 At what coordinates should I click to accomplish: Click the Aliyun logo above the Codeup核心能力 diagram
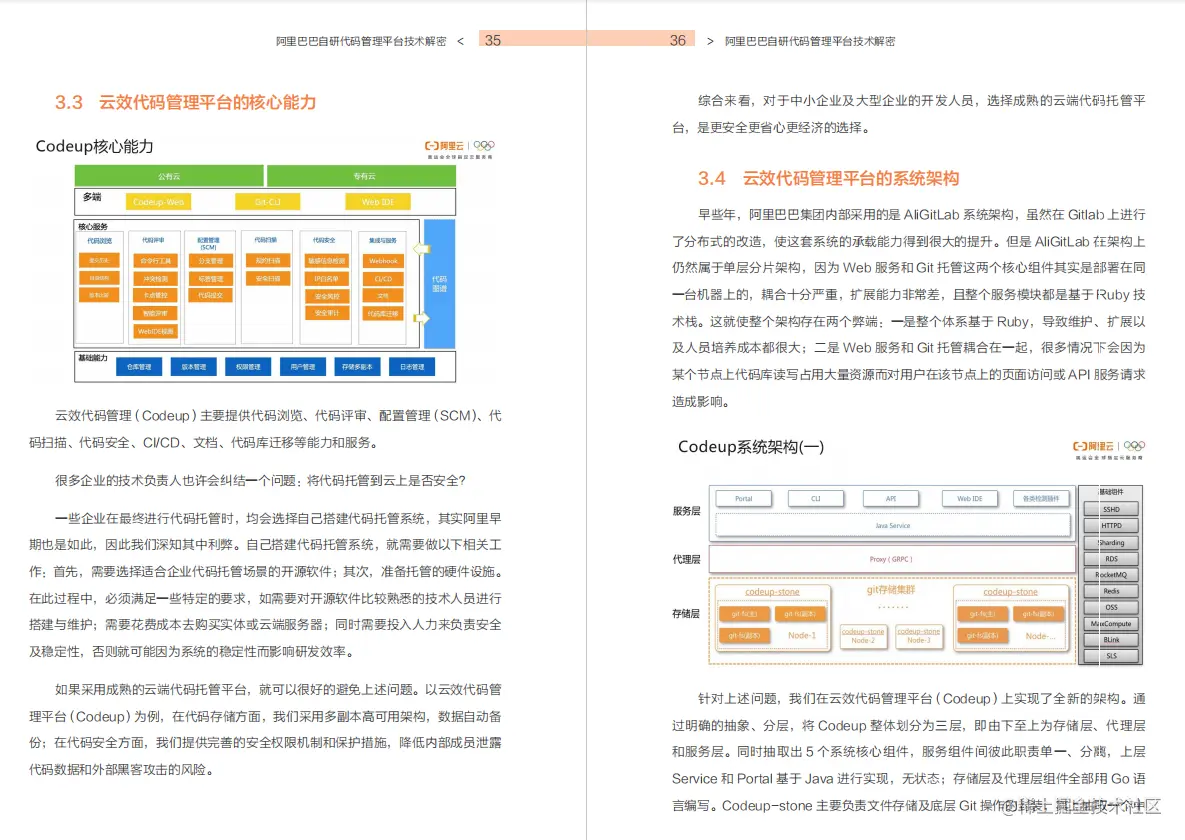click(459, 148)
